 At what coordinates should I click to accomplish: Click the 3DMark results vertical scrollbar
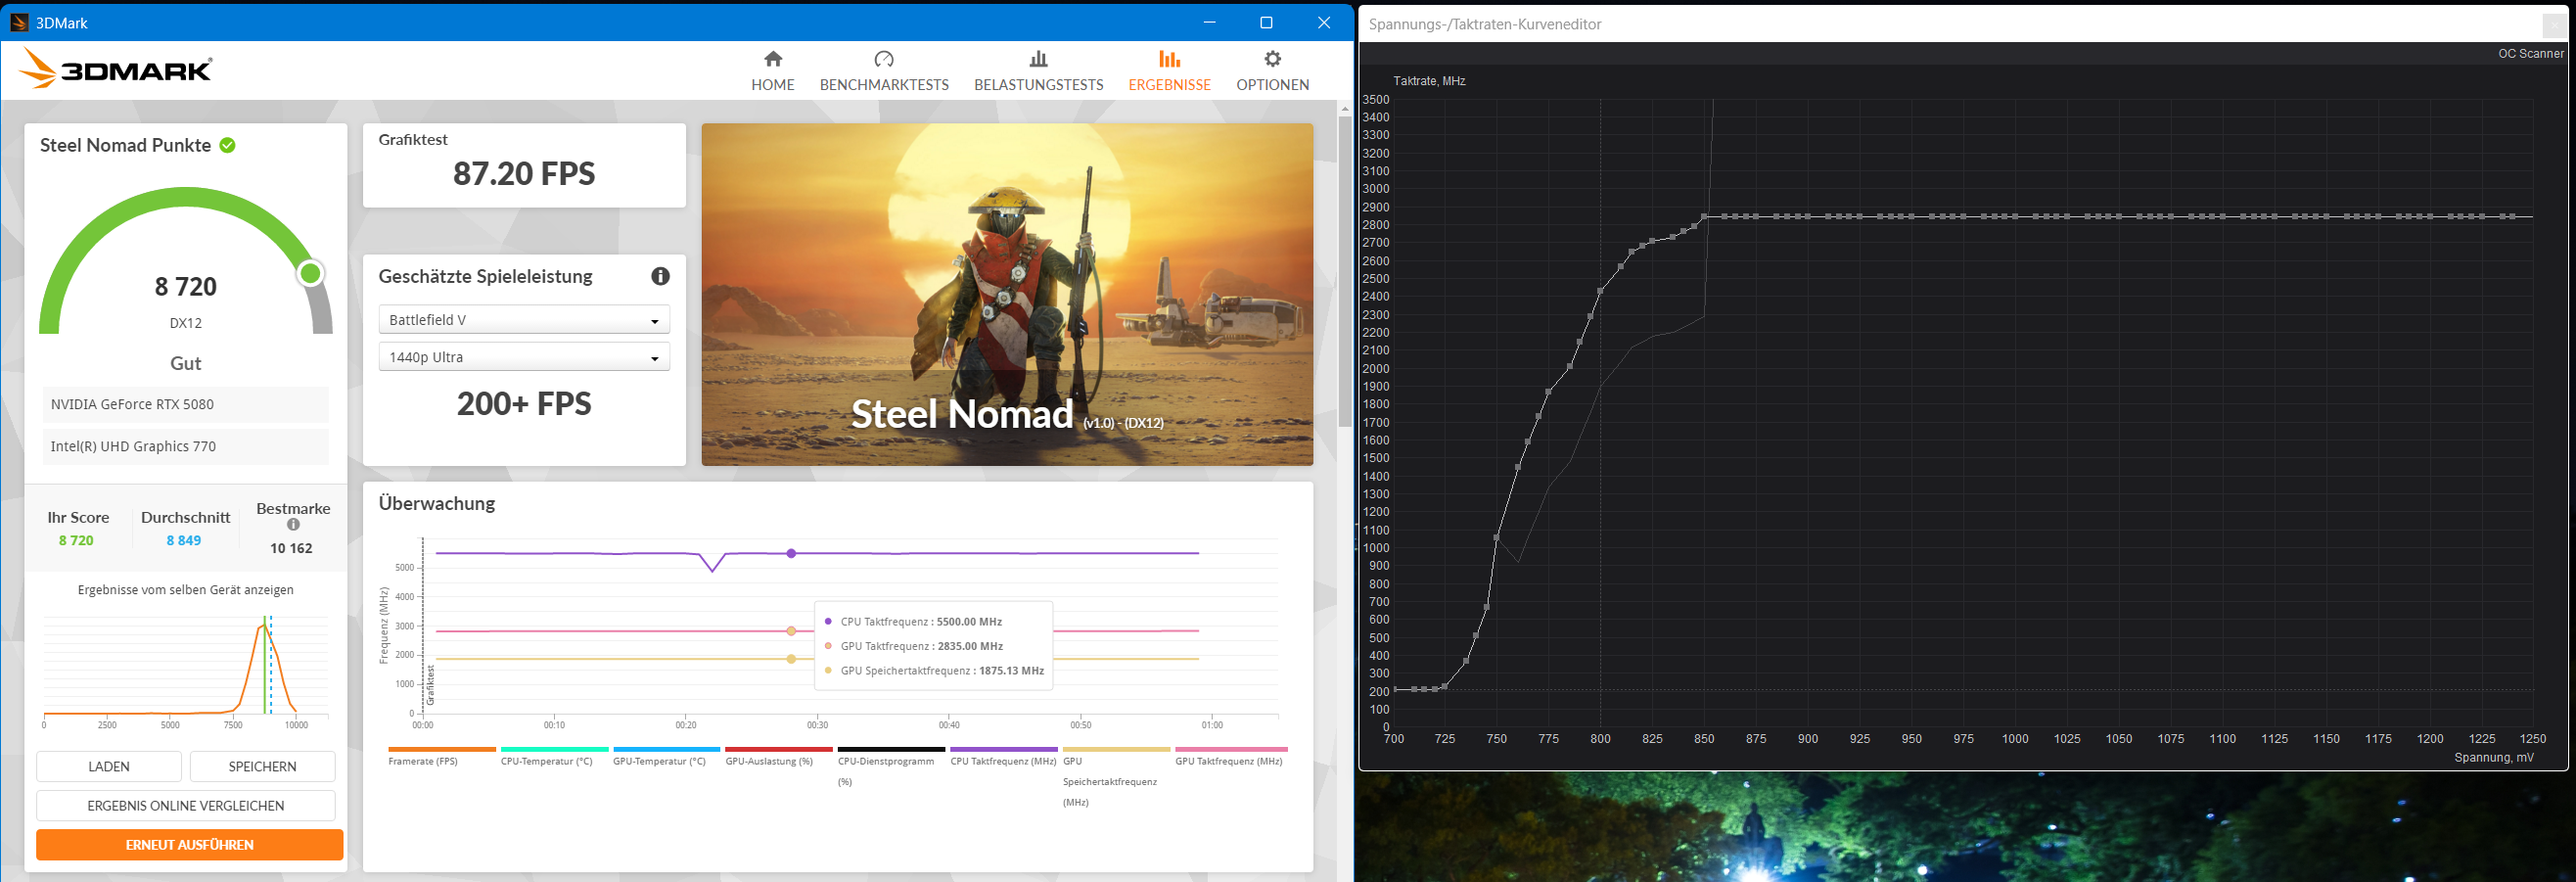(x=1345, y=270)
